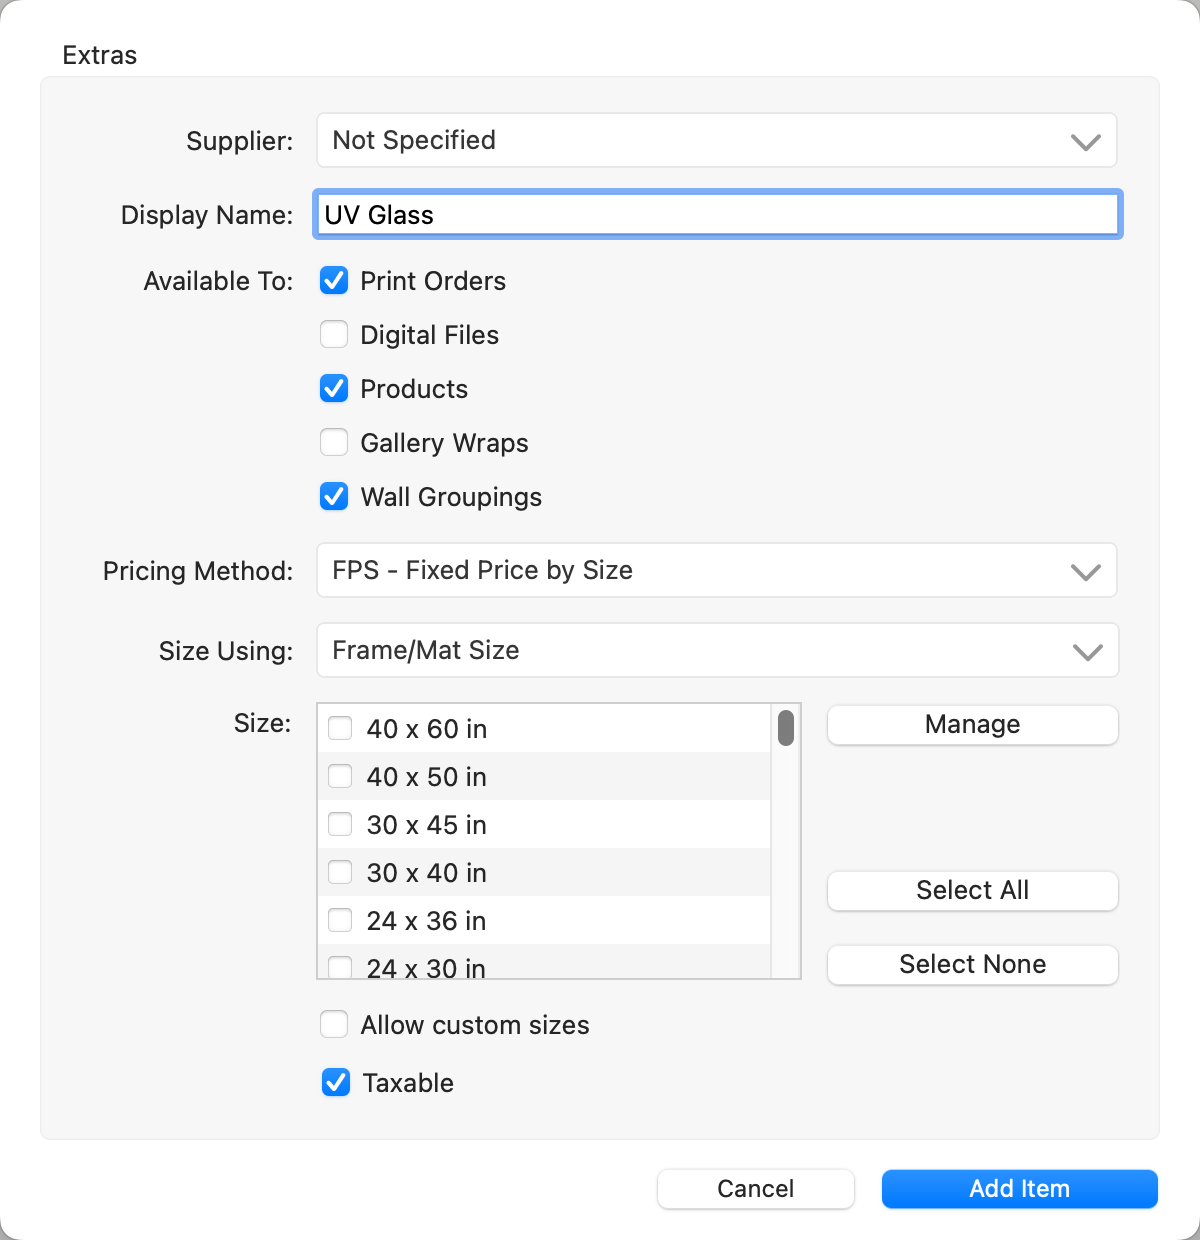1200x1240 pixels.
Task: Open the Supplier dropdown
Action: coord(716,141)
